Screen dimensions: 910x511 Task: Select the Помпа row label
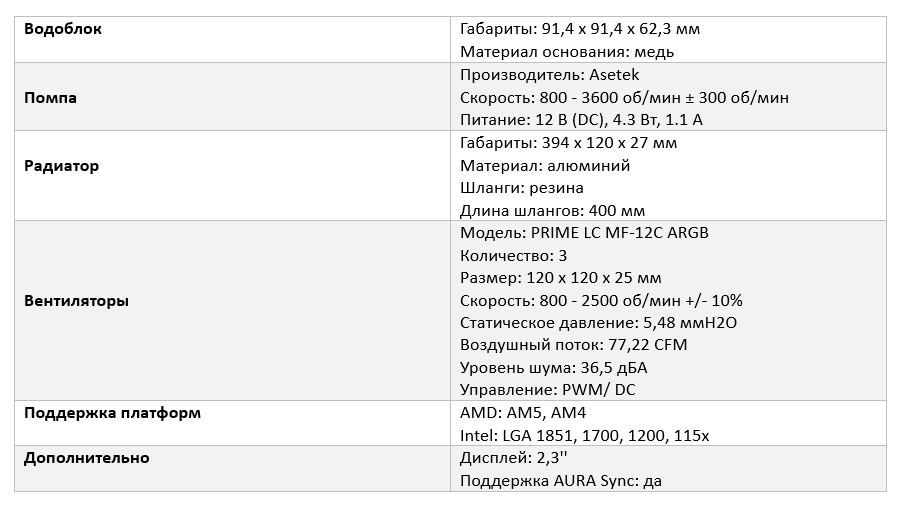point(50,98)
